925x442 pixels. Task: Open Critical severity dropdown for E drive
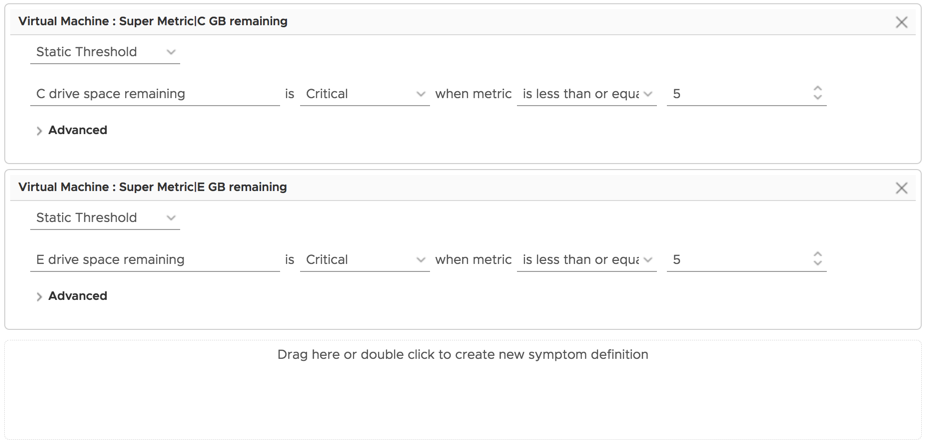pyautogui.click(x=366, y=260)
